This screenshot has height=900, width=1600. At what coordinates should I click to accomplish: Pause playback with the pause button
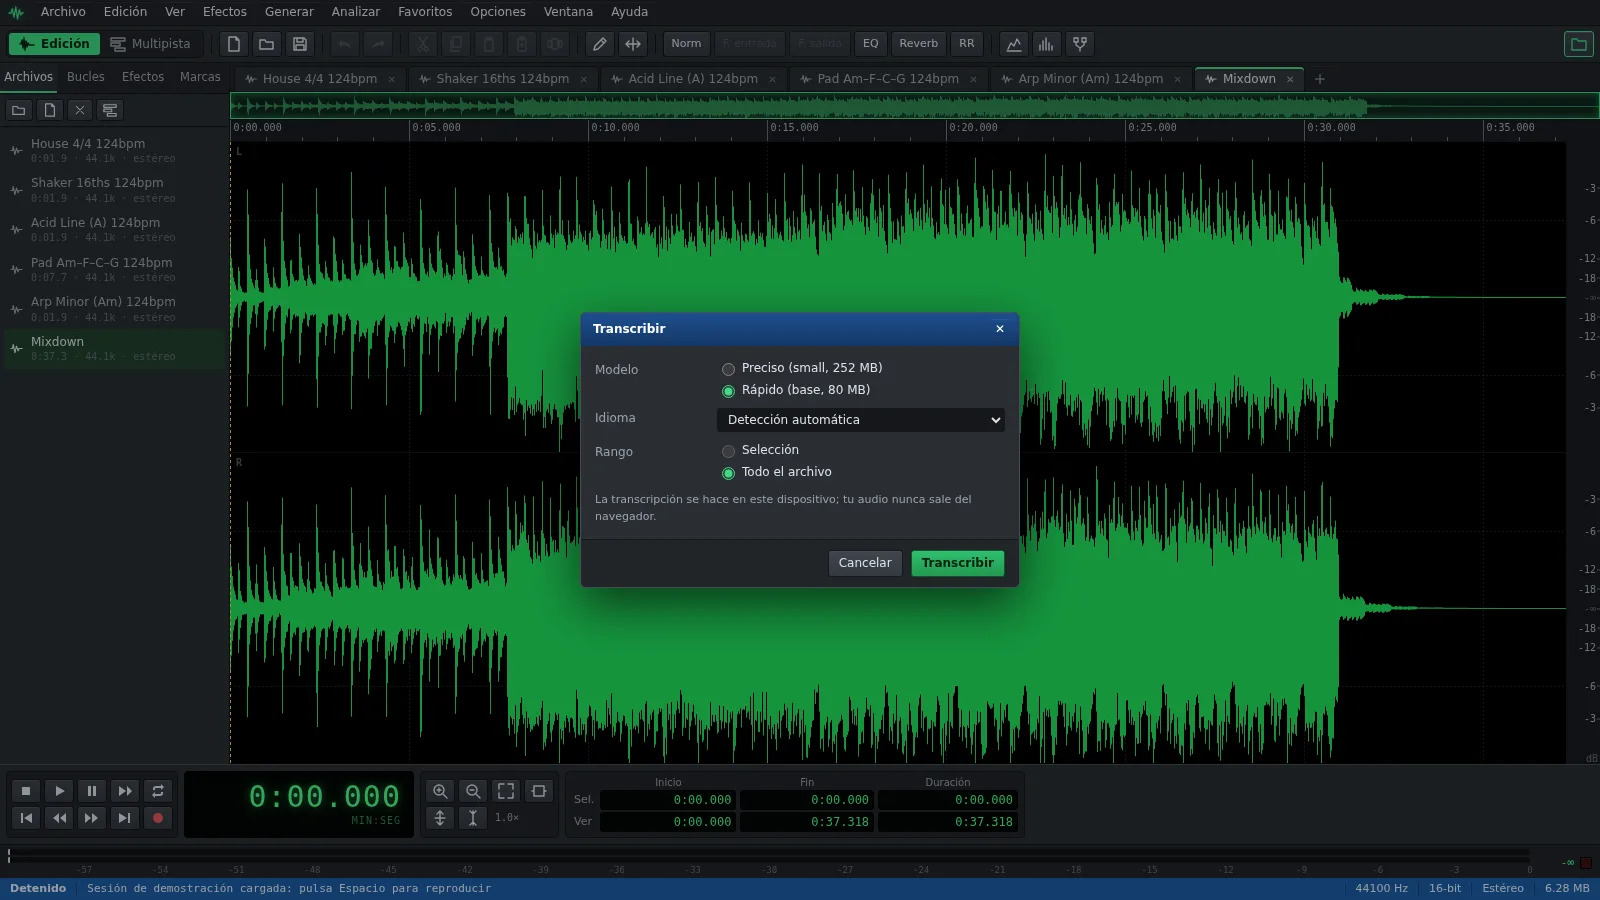[92, 791]
